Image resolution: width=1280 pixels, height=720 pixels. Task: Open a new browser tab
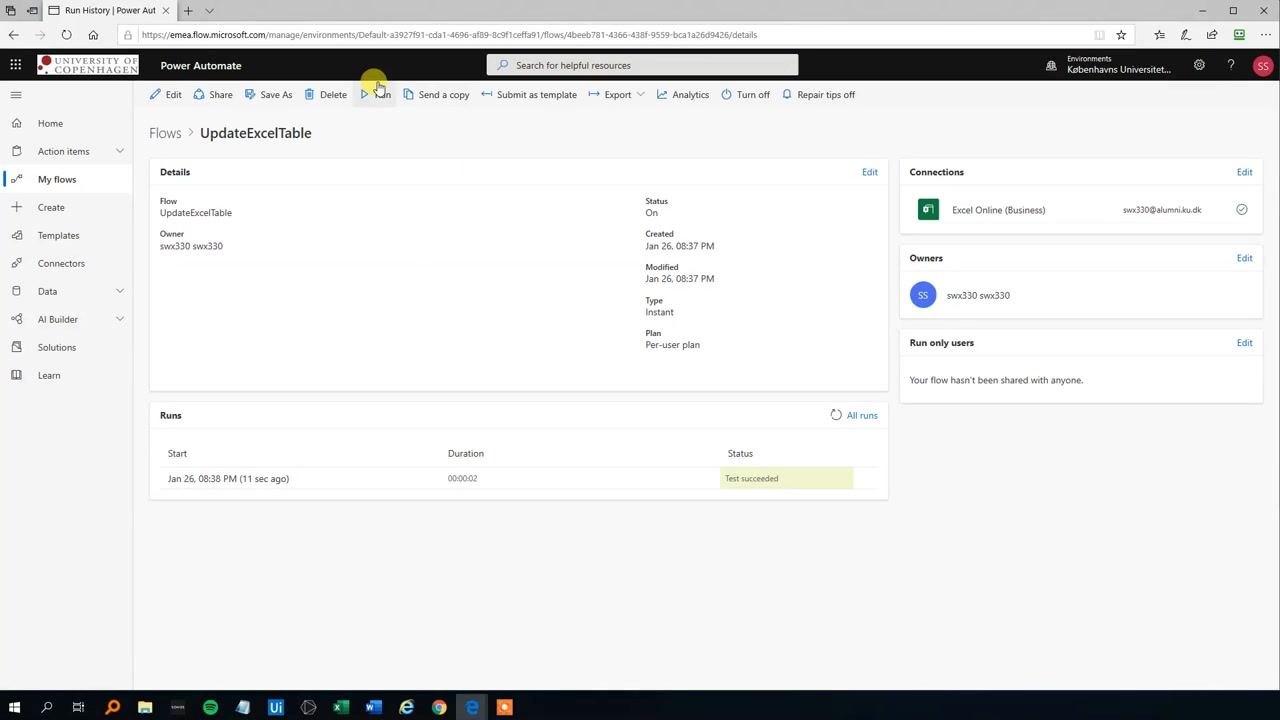[x=188, y=11]
